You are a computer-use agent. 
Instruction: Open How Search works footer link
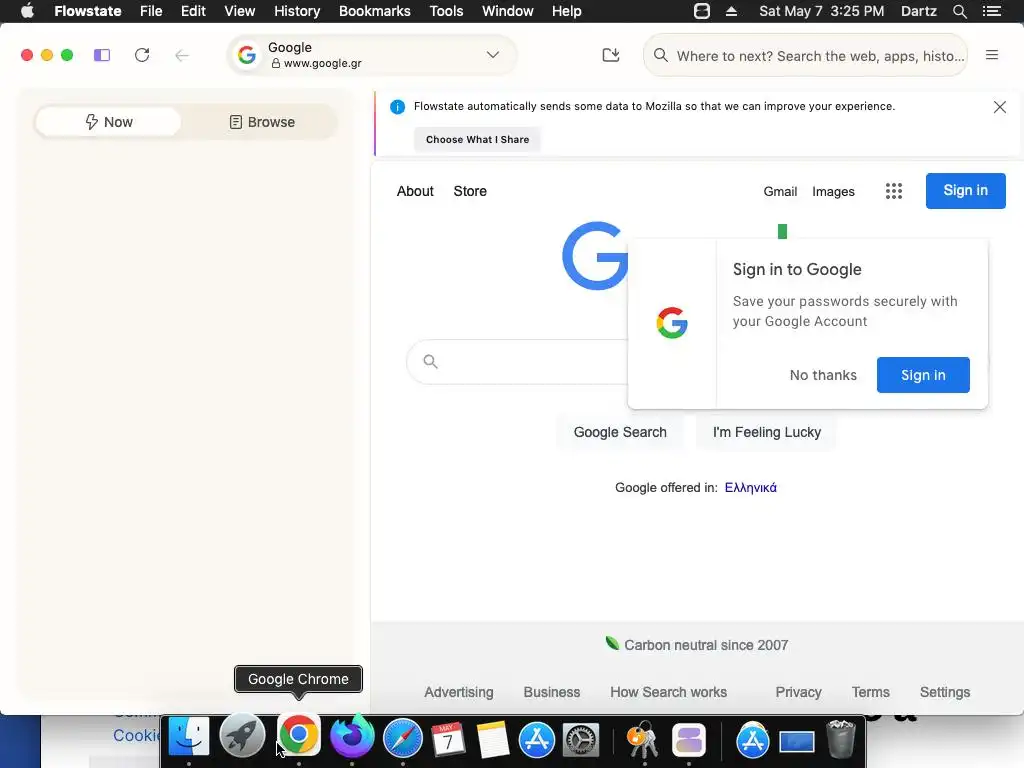coord(668,692)
